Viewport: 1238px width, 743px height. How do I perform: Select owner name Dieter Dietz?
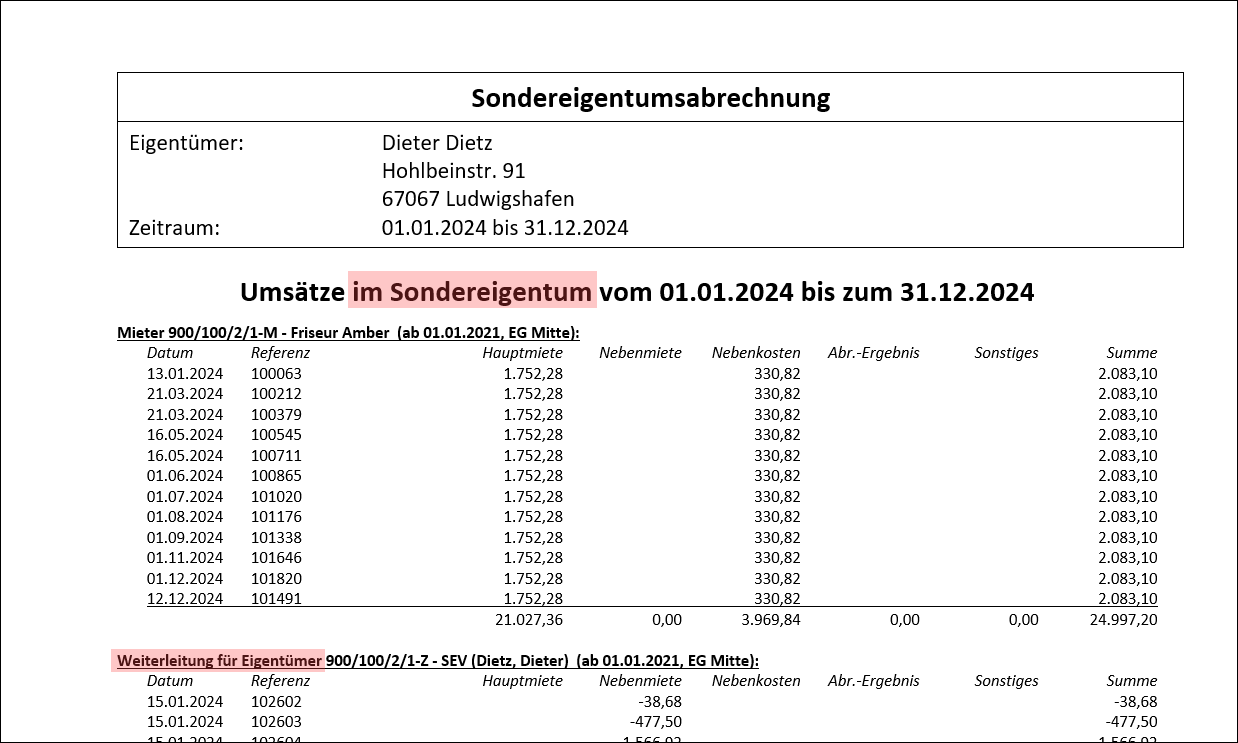pos(437,143)
